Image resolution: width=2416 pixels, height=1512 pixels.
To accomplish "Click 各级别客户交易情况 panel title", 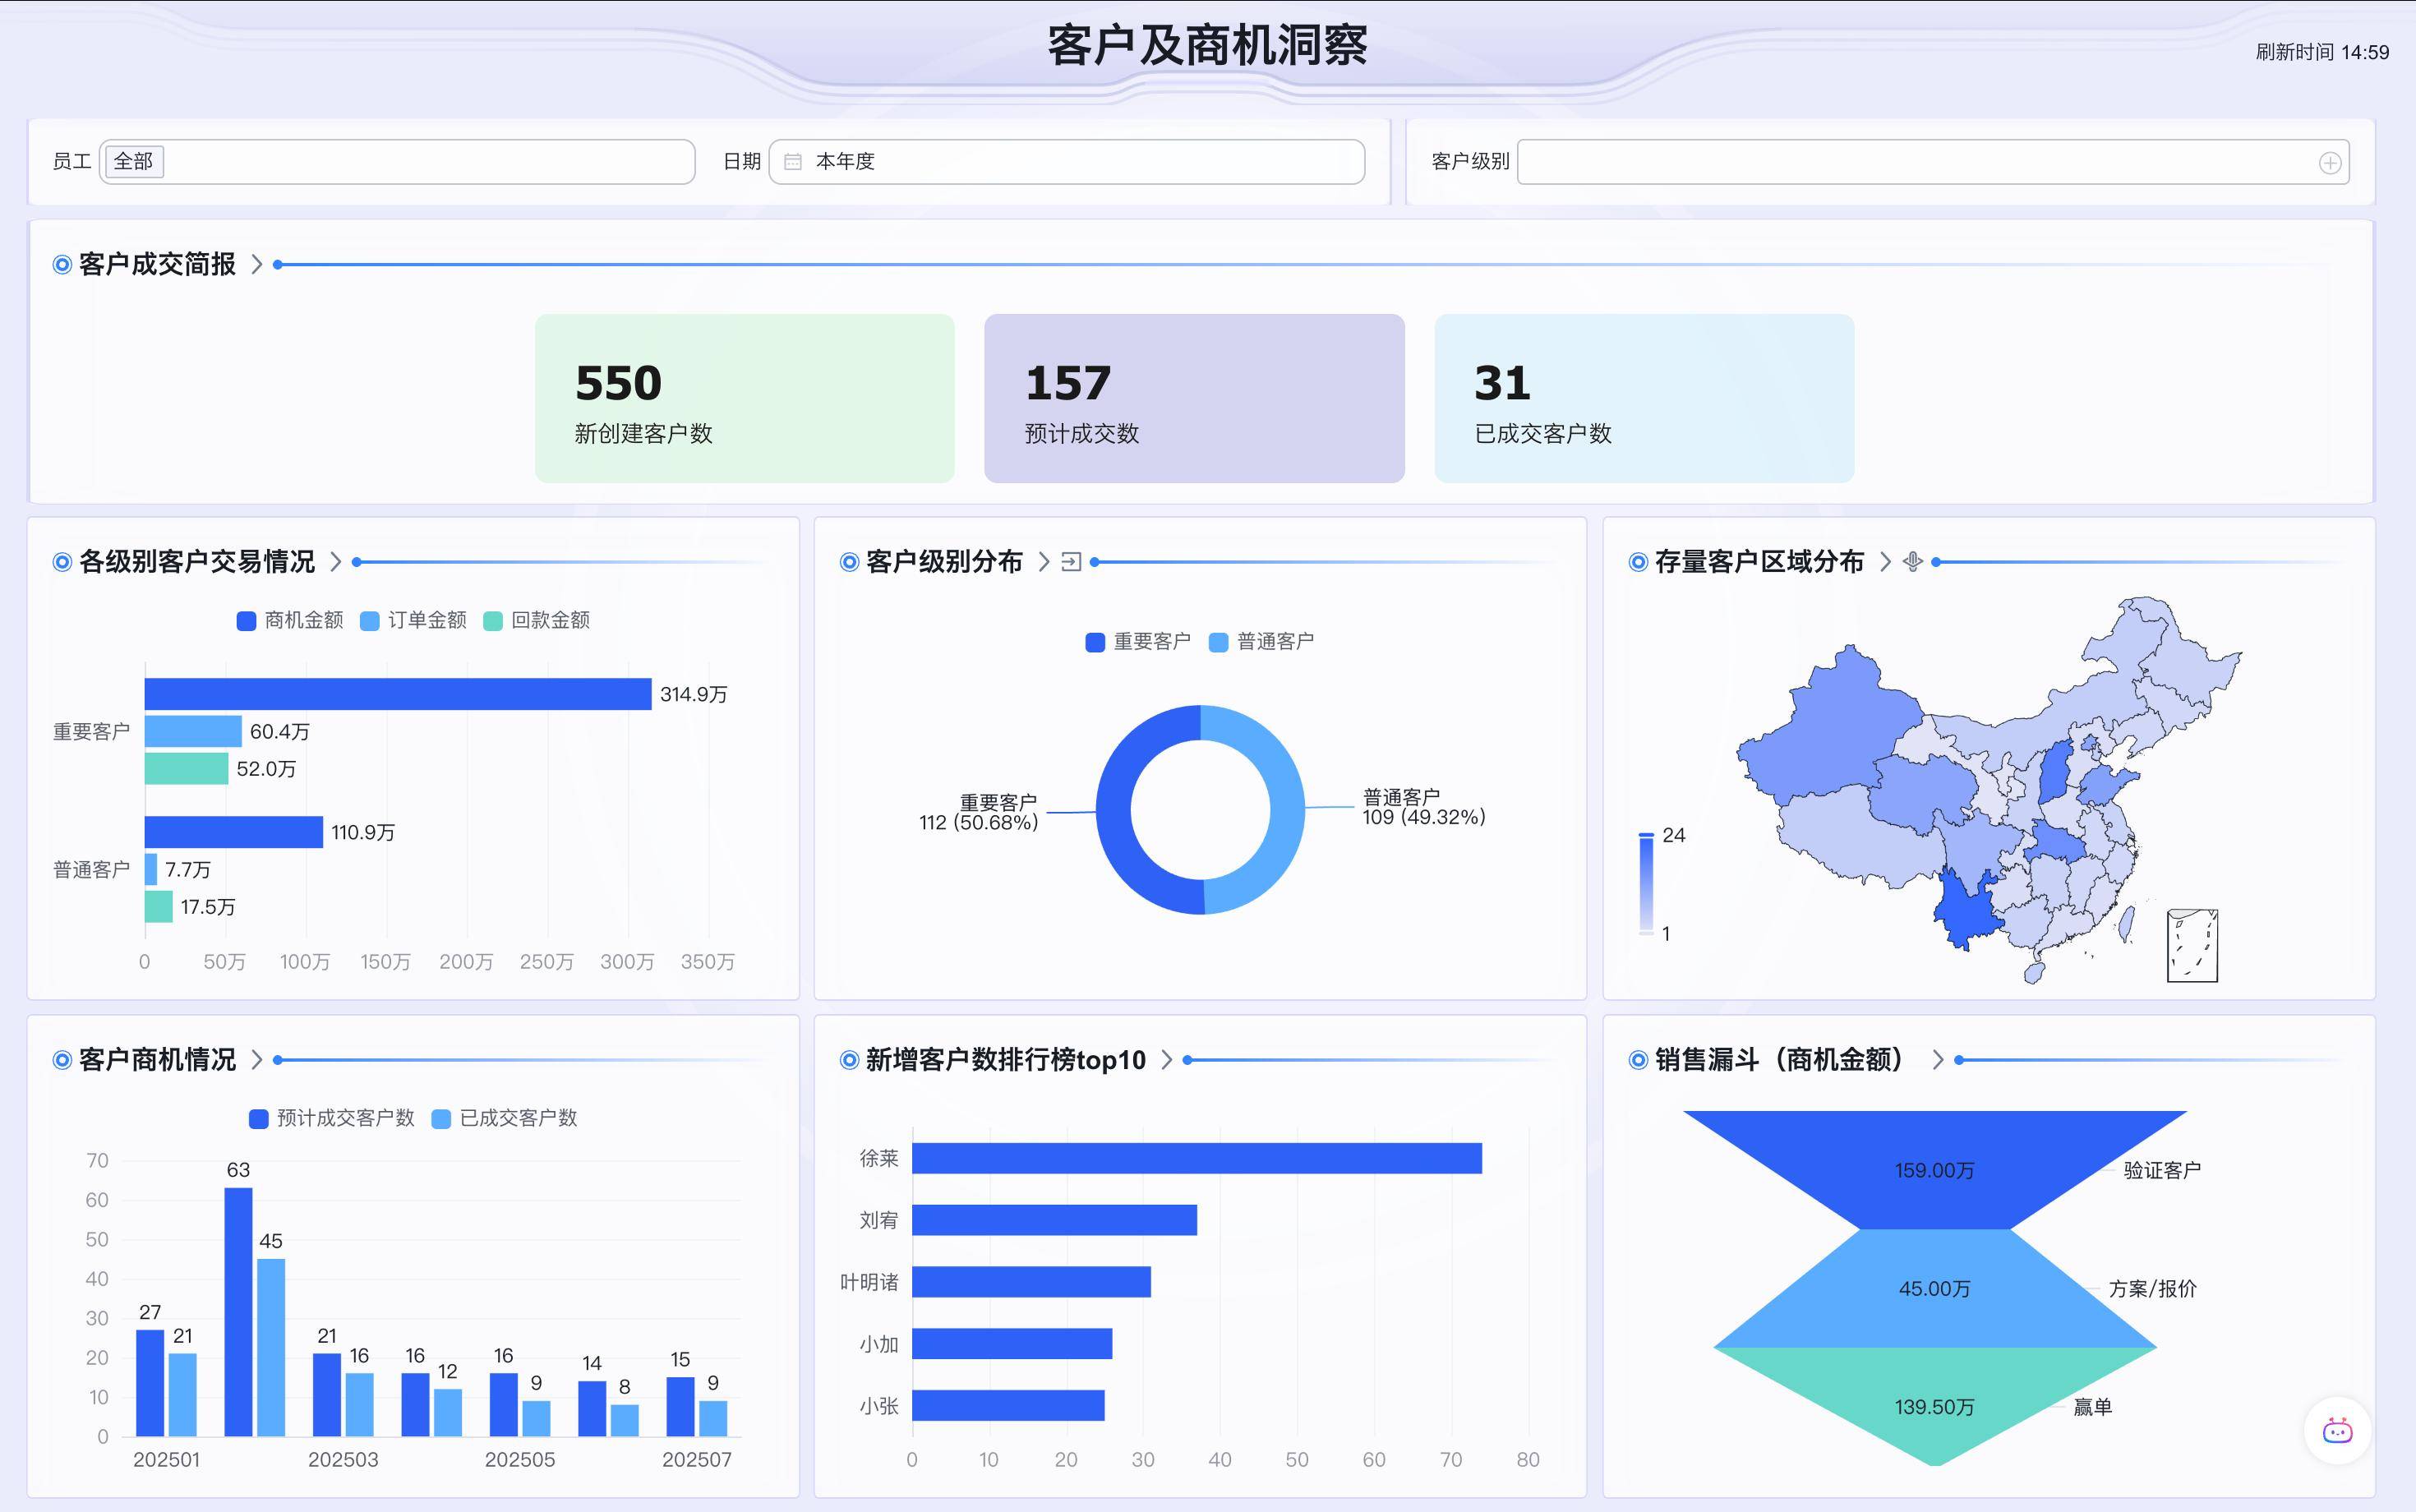I will point(196,562).
